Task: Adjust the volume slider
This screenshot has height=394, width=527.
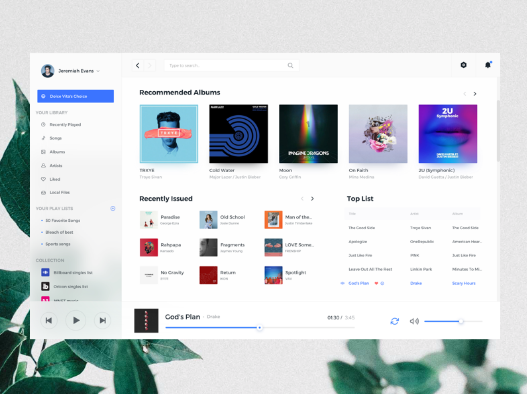Action: tap(453, 321)
